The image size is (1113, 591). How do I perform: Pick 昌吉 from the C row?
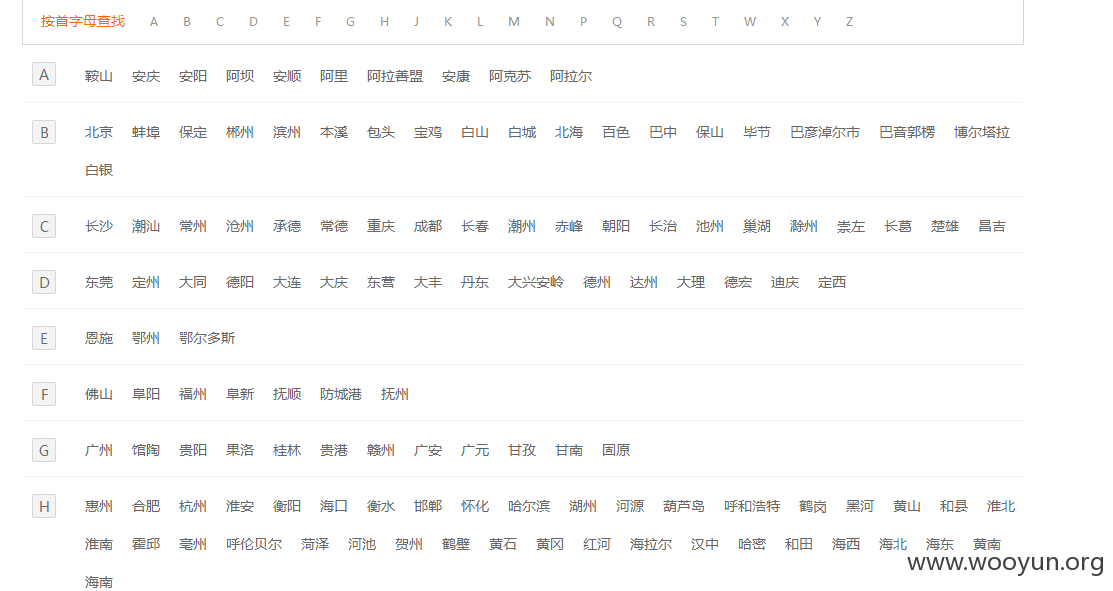(x=992, y=226)
